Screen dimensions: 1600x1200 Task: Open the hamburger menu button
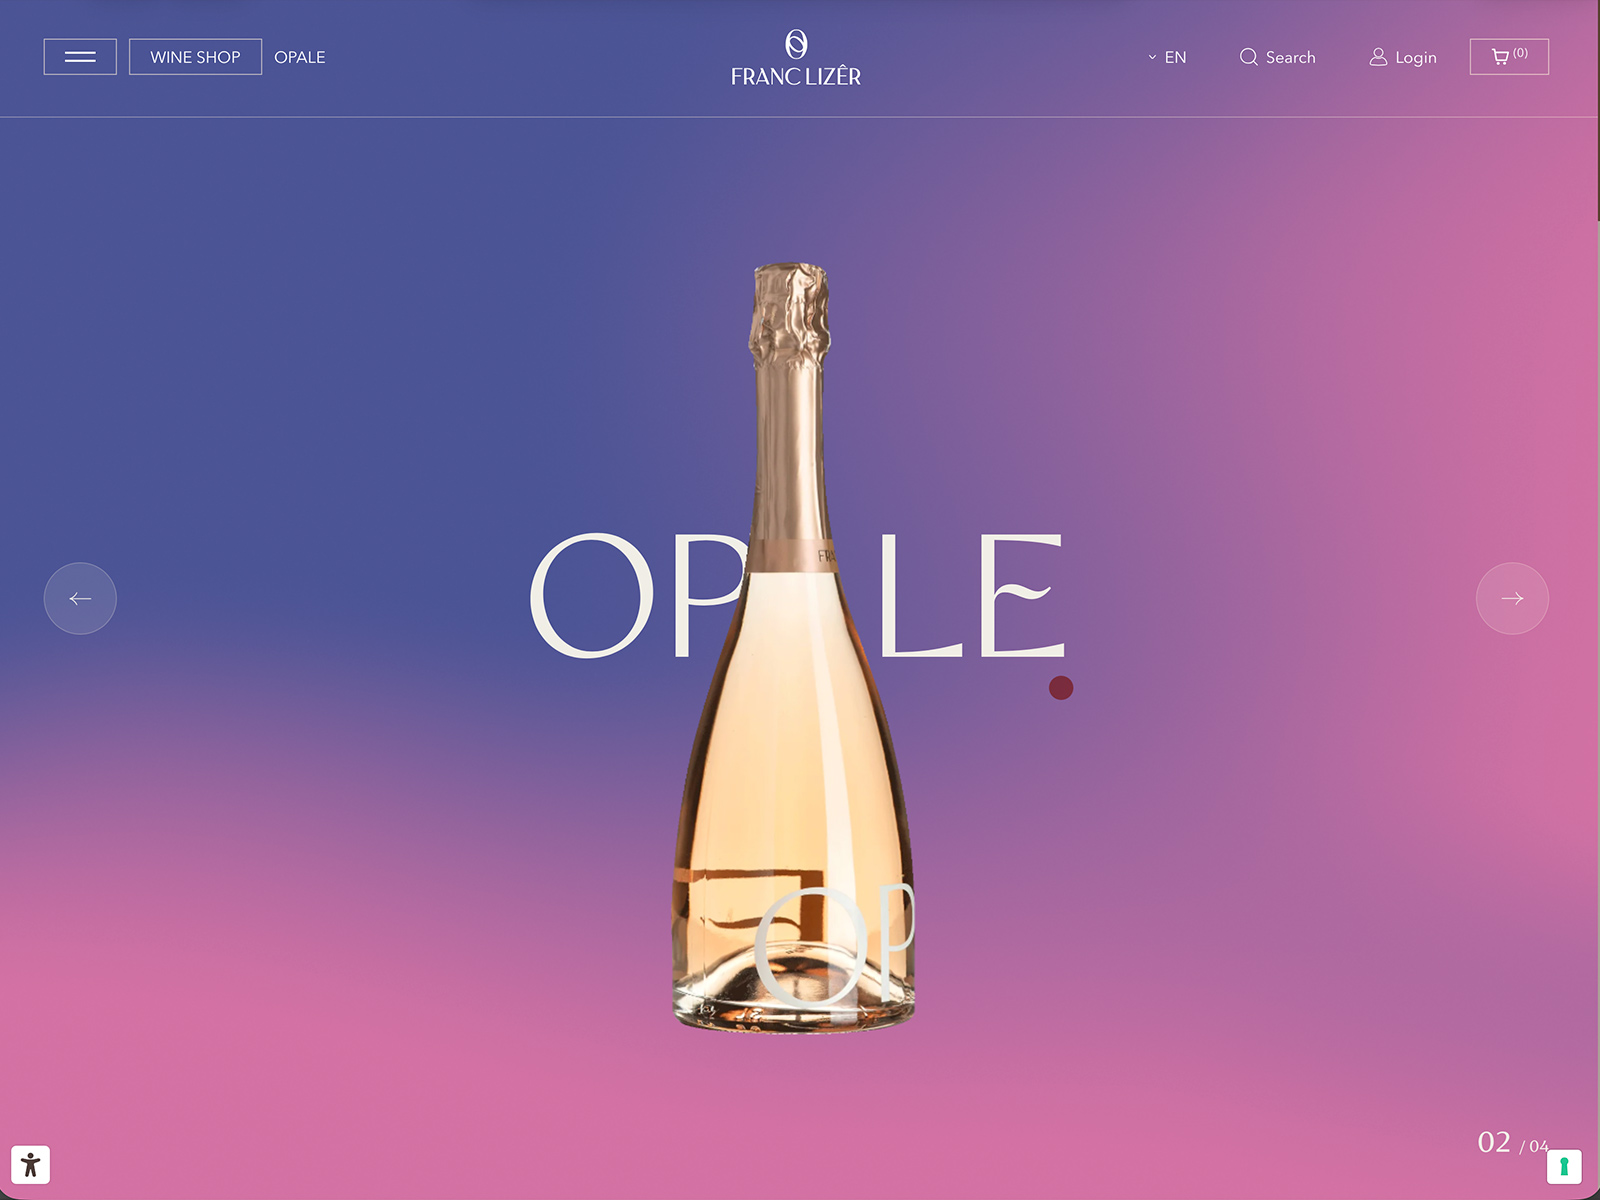pyautogui.click(x=80, y=57)
